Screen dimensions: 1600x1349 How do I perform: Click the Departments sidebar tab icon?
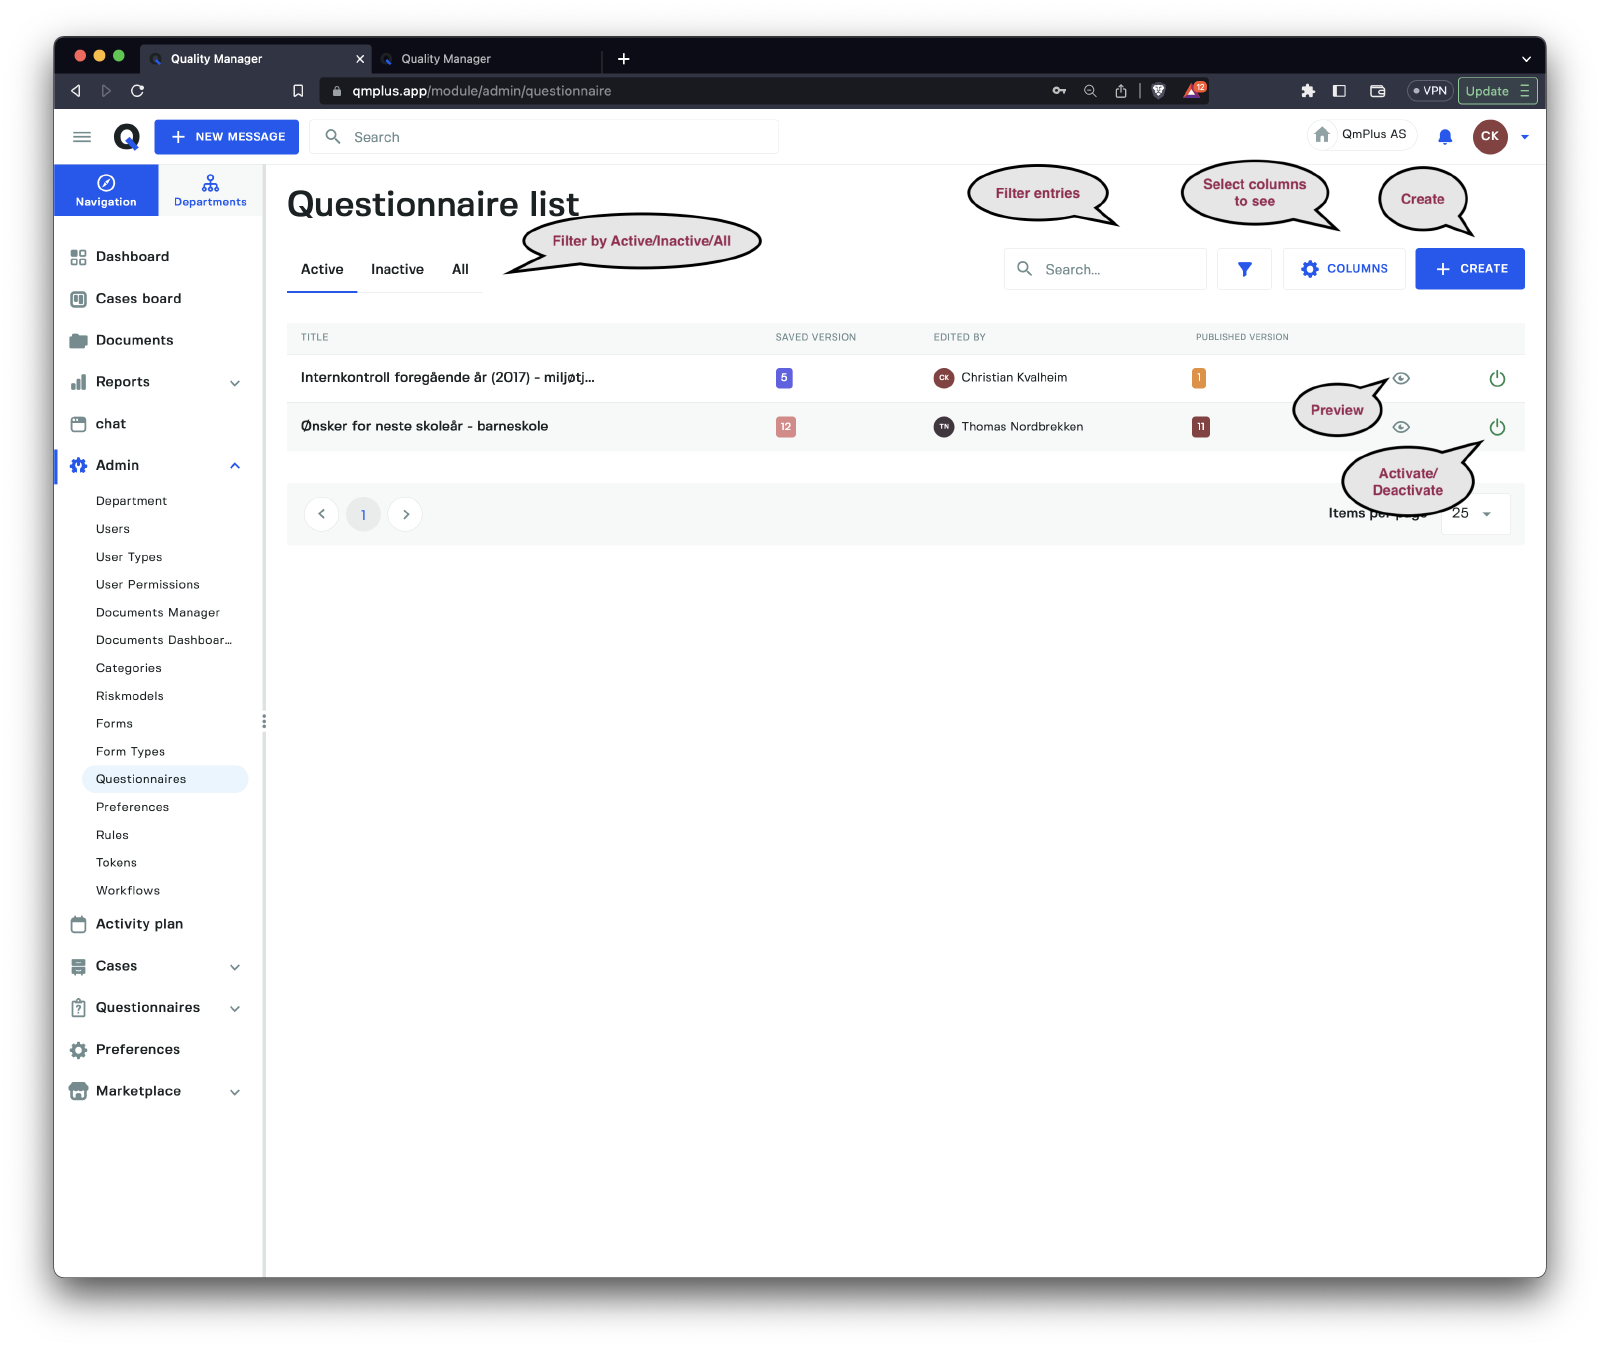(210, 184)
